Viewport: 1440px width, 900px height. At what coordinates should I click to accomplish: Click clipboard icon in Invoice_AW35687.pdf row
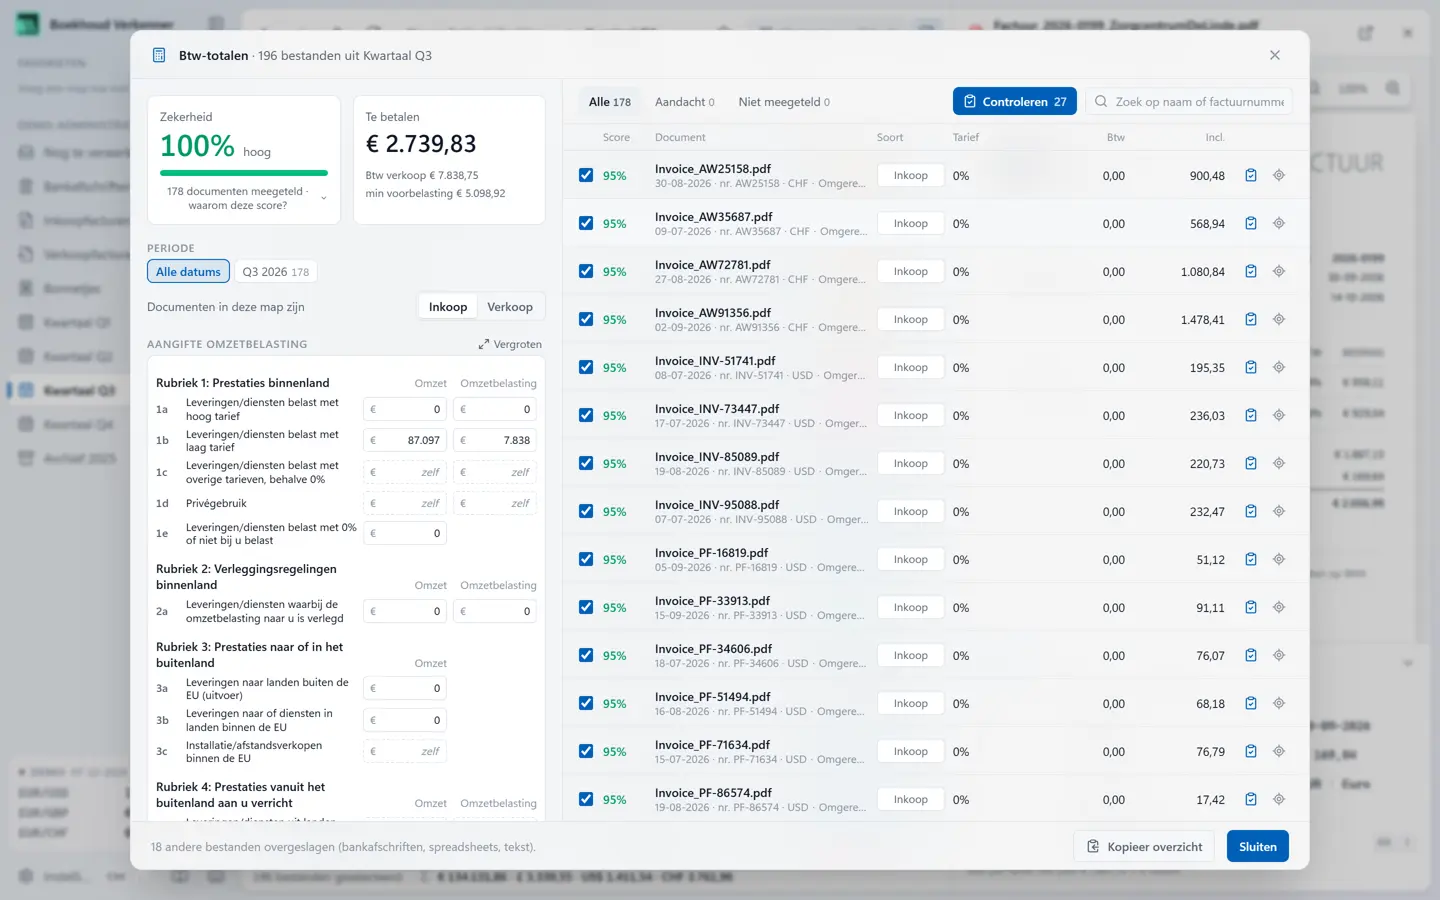(x=1250, y=223)
